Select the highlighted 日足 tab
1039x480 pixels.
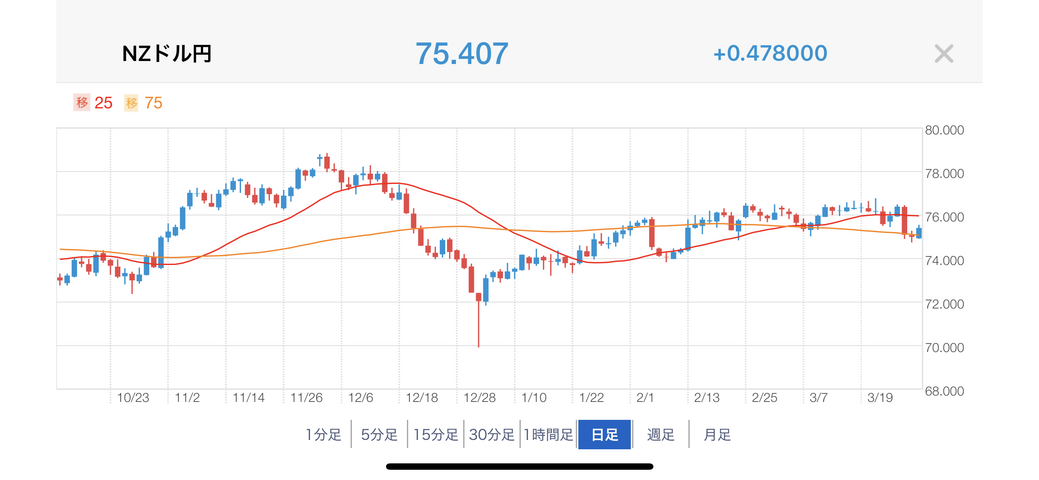tap(604, 435)
